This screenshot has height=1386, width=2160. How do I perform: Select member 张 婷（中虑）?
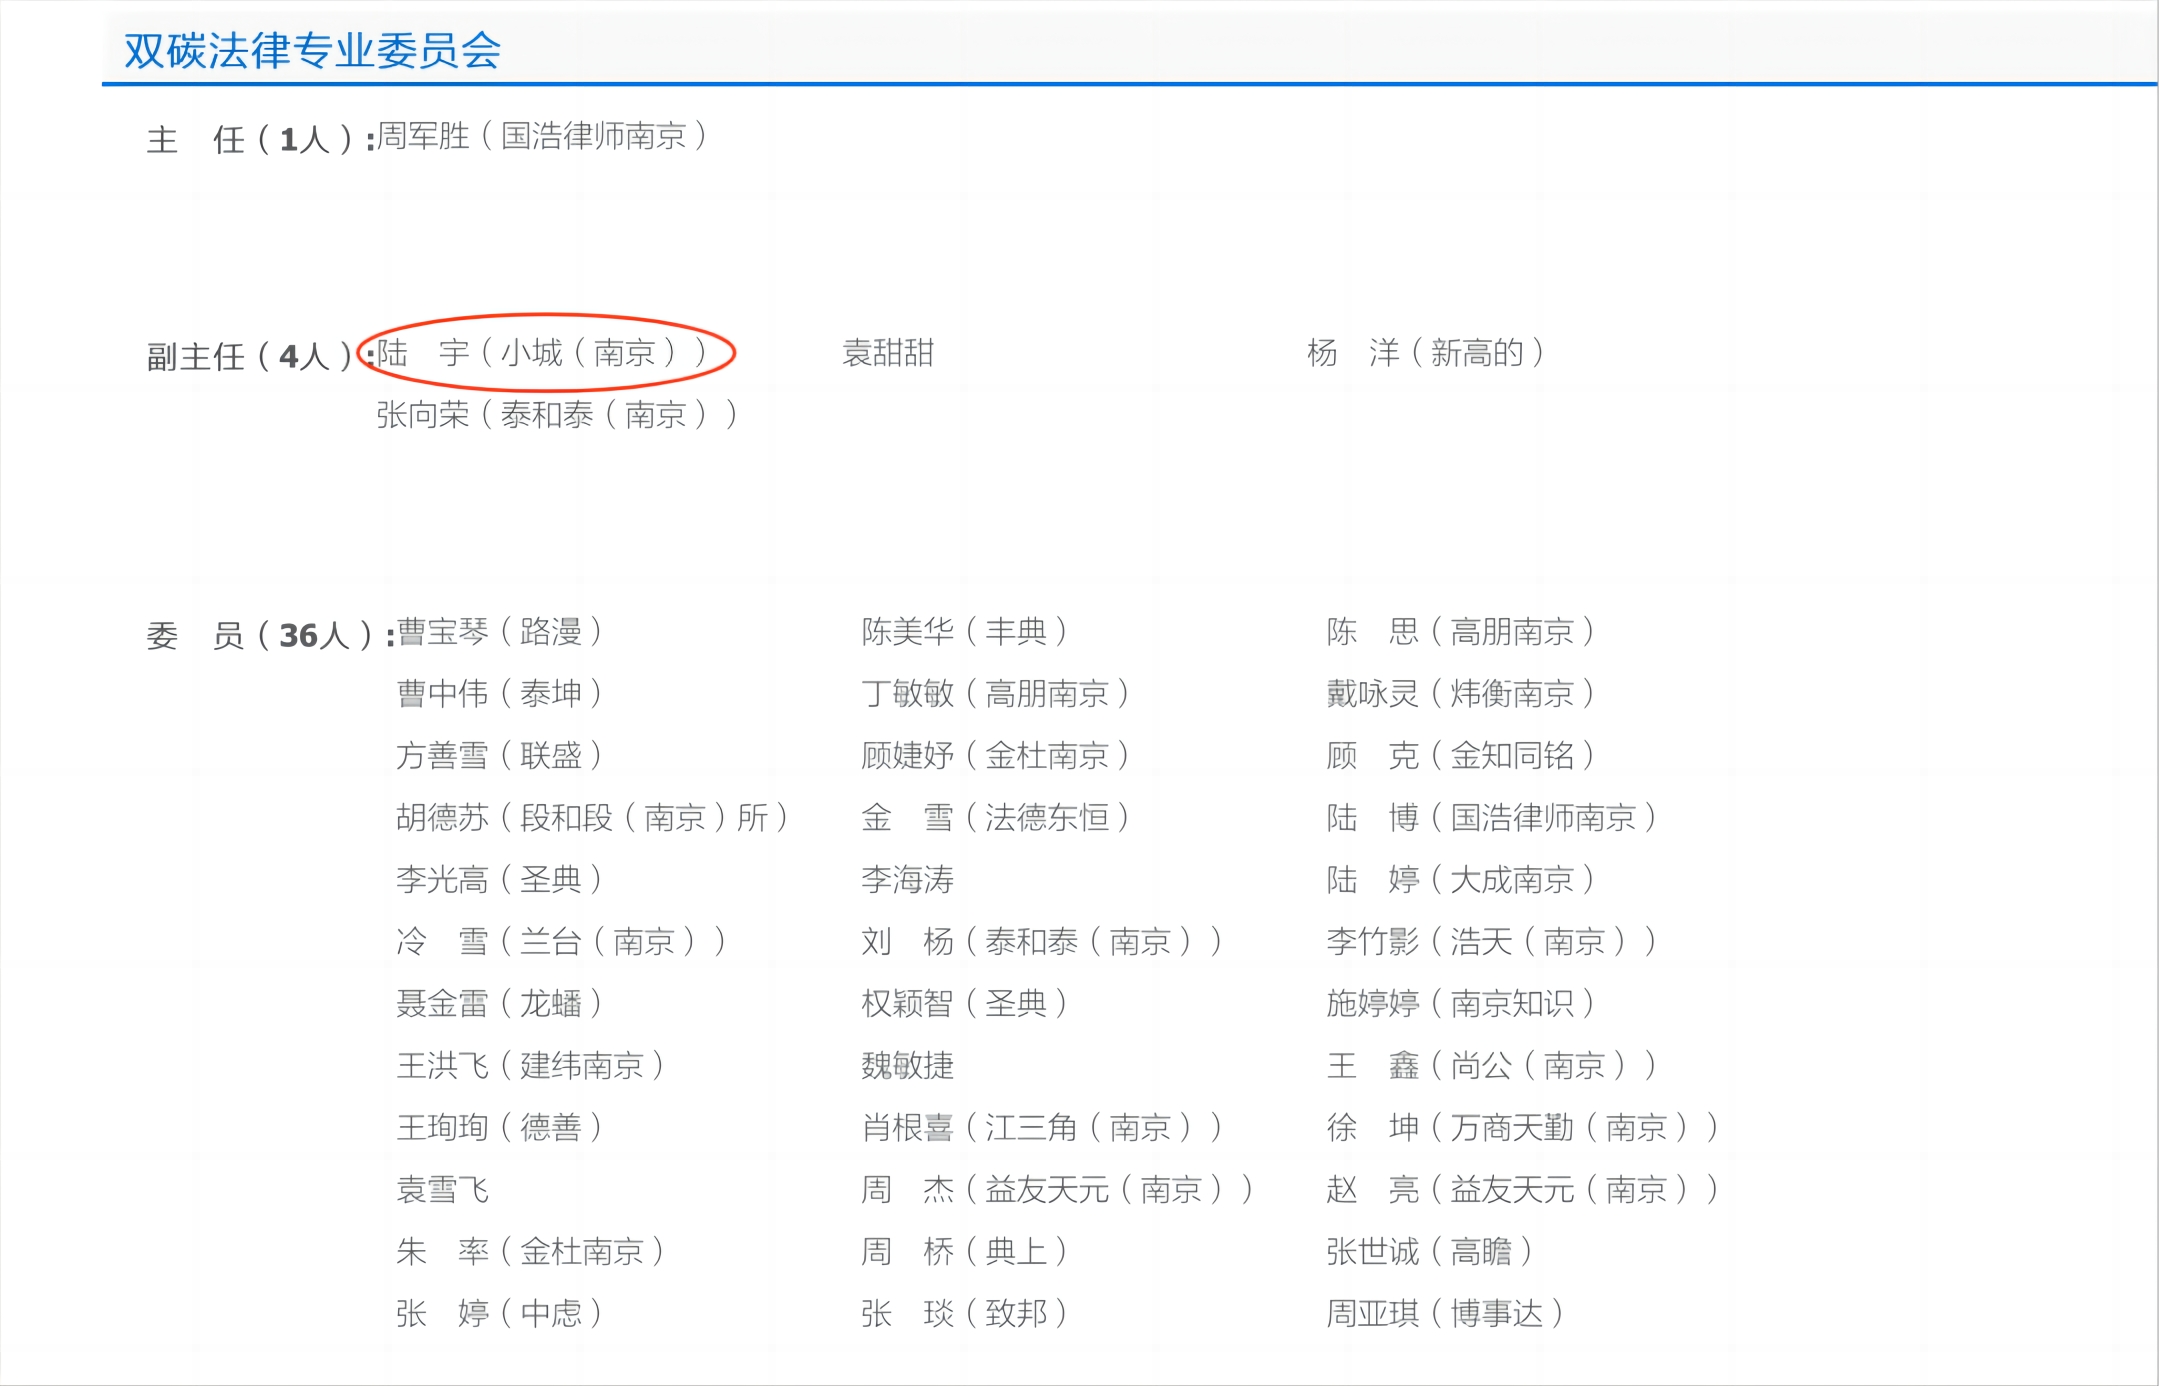500,1314
